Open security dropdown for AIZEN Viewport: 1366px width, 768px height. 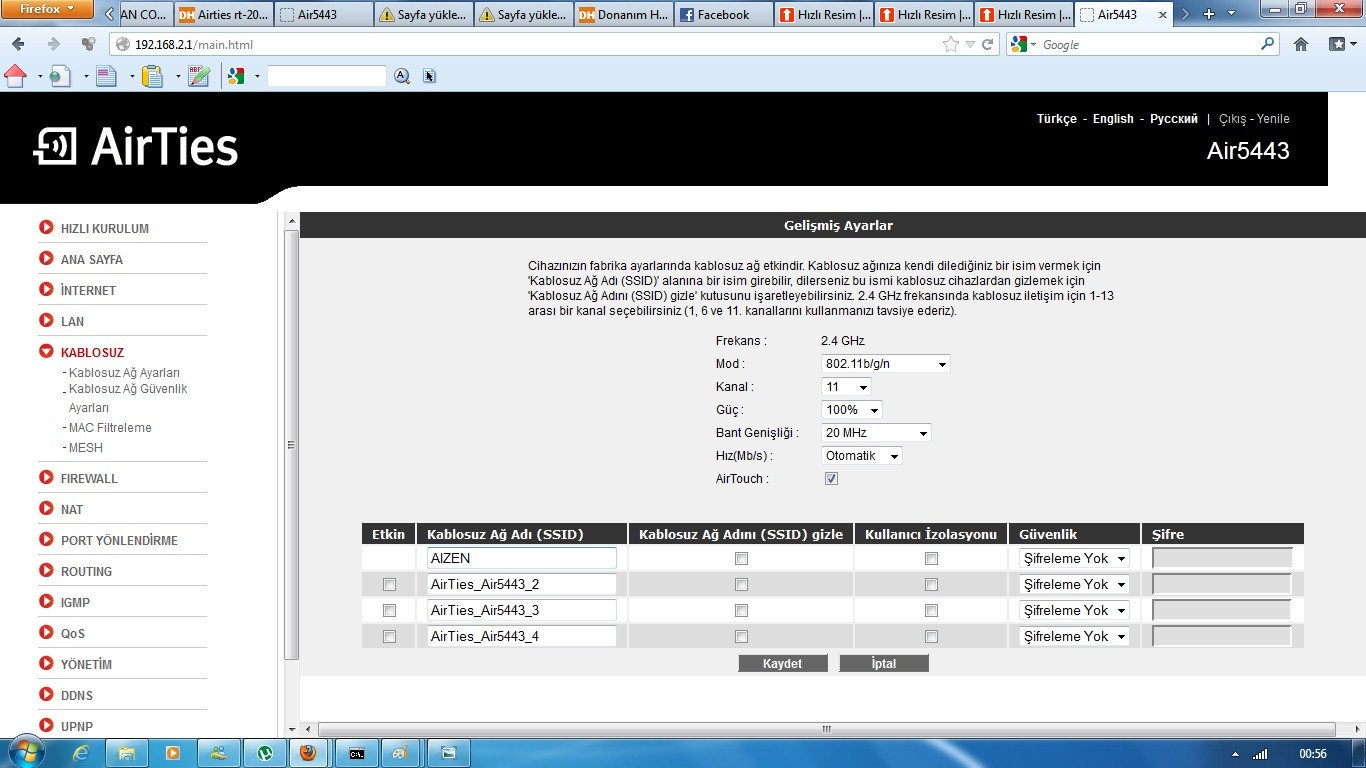[1074, 558]
